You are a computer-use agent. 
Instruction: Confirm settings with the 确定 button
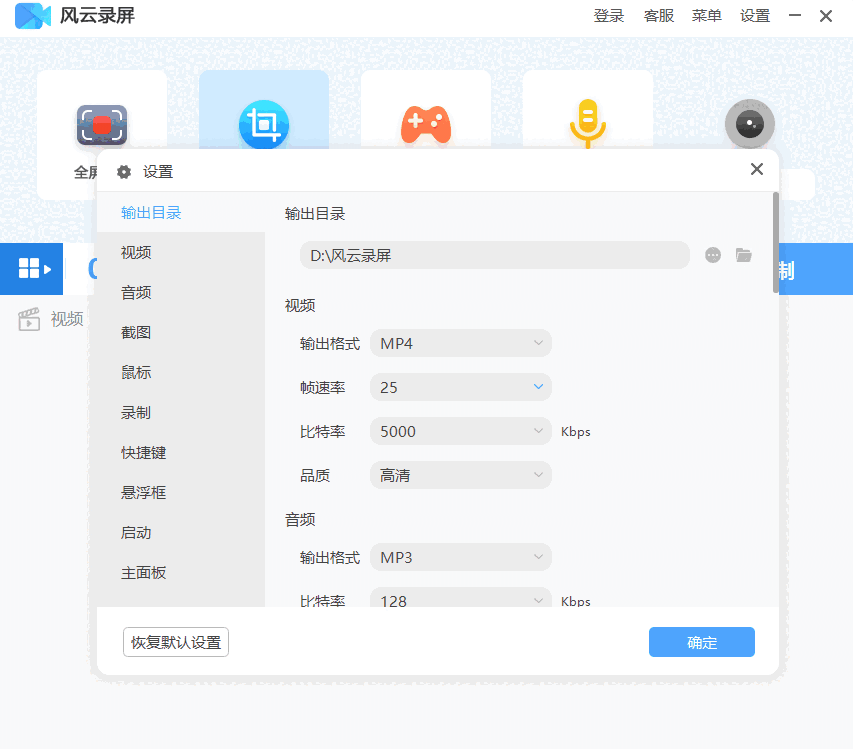702,642
